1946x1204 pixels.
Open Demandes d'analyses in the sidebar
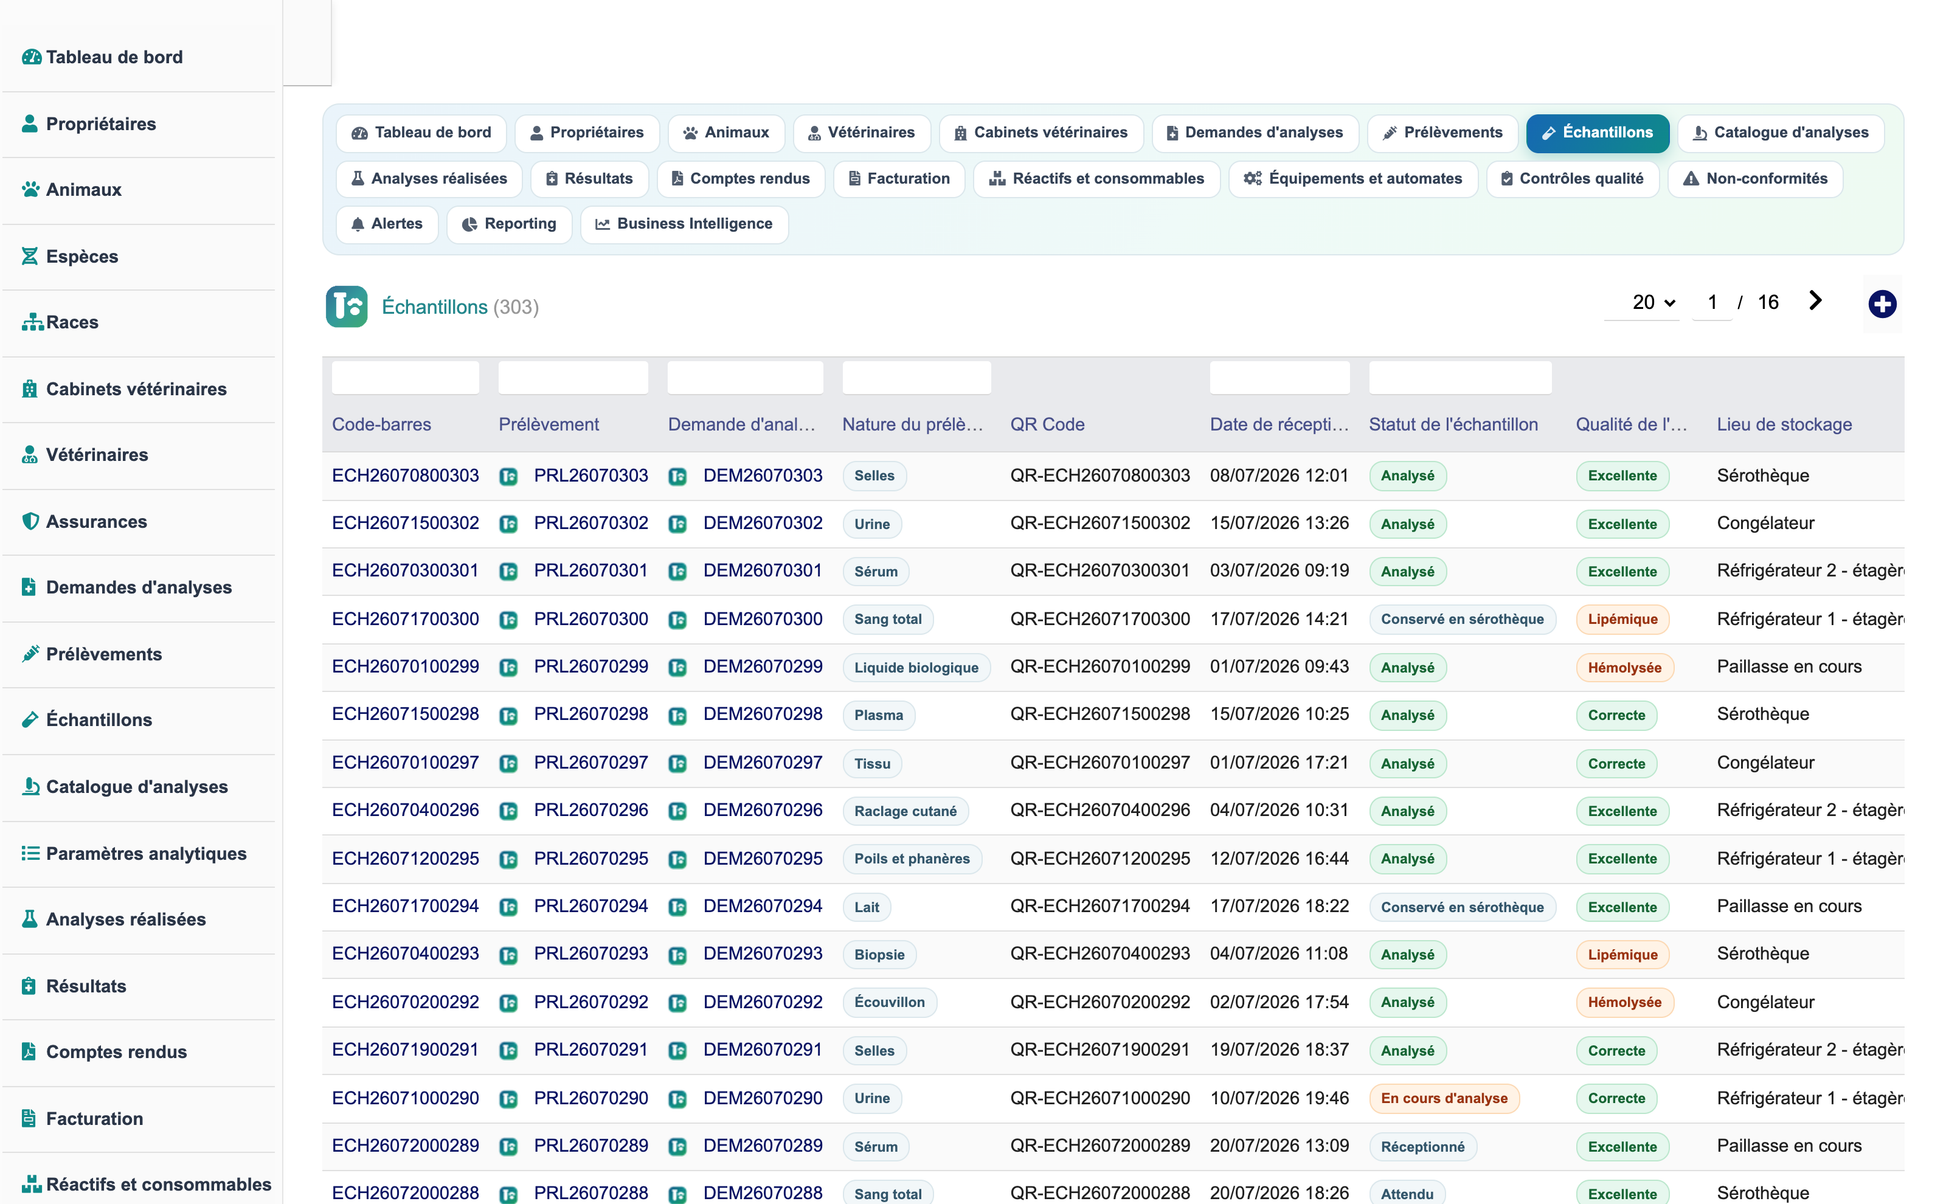[x=139, y=588]
